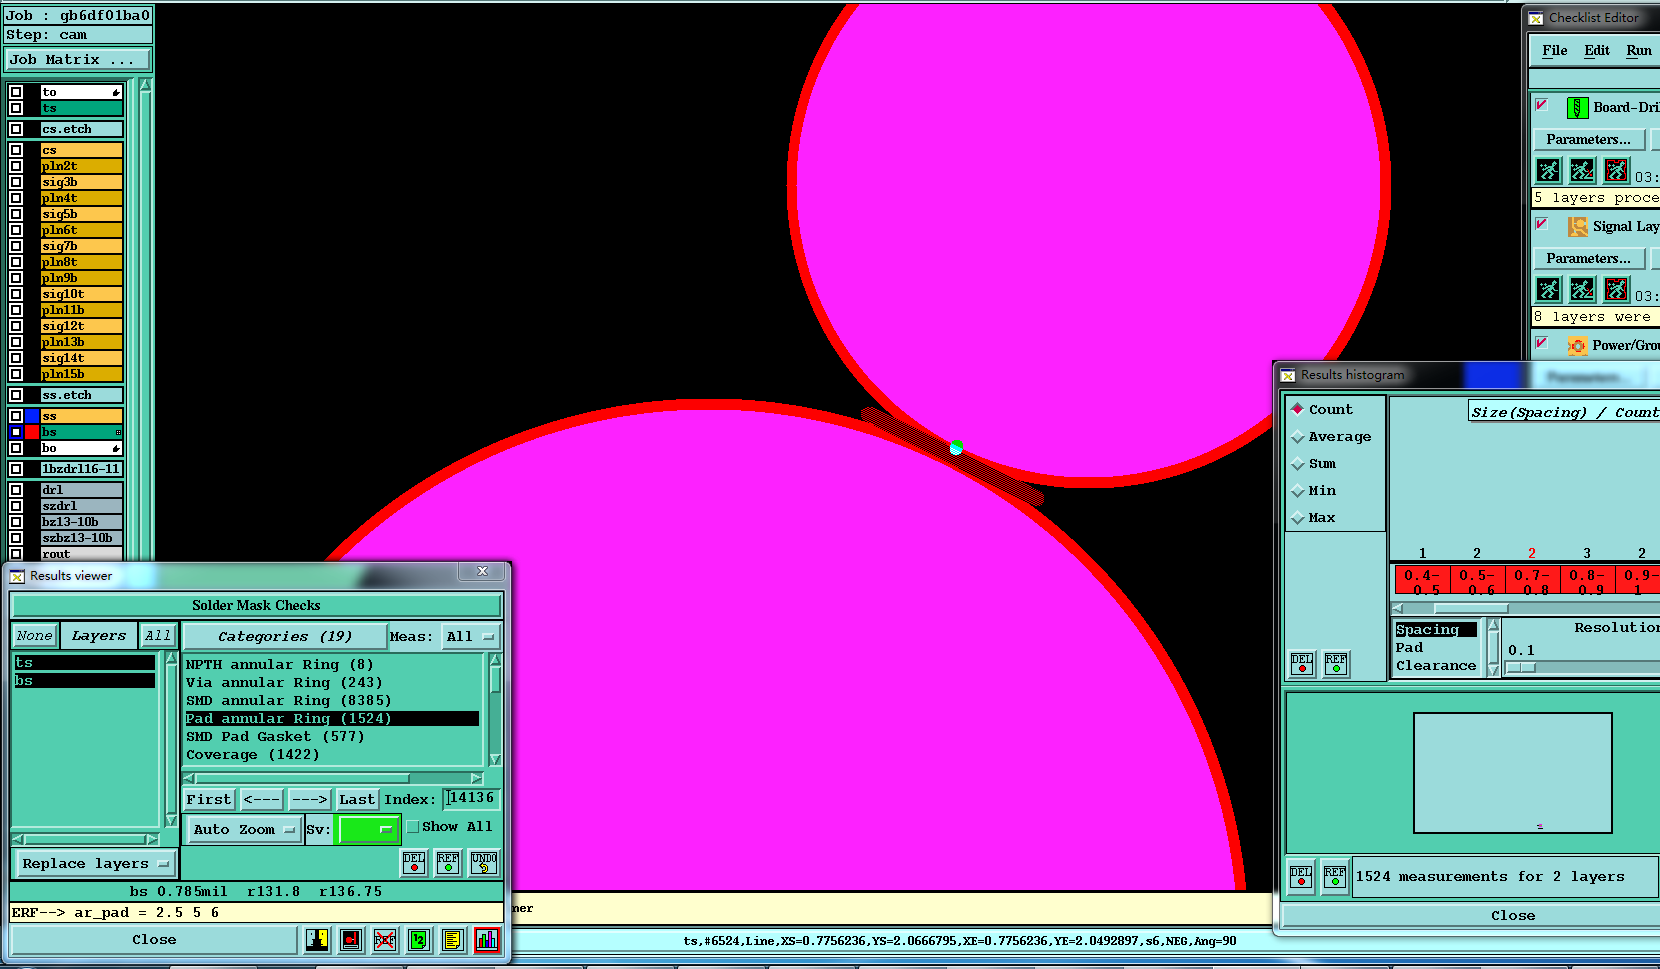Open the File menu in Checklist Editor

pos(1555,50)
